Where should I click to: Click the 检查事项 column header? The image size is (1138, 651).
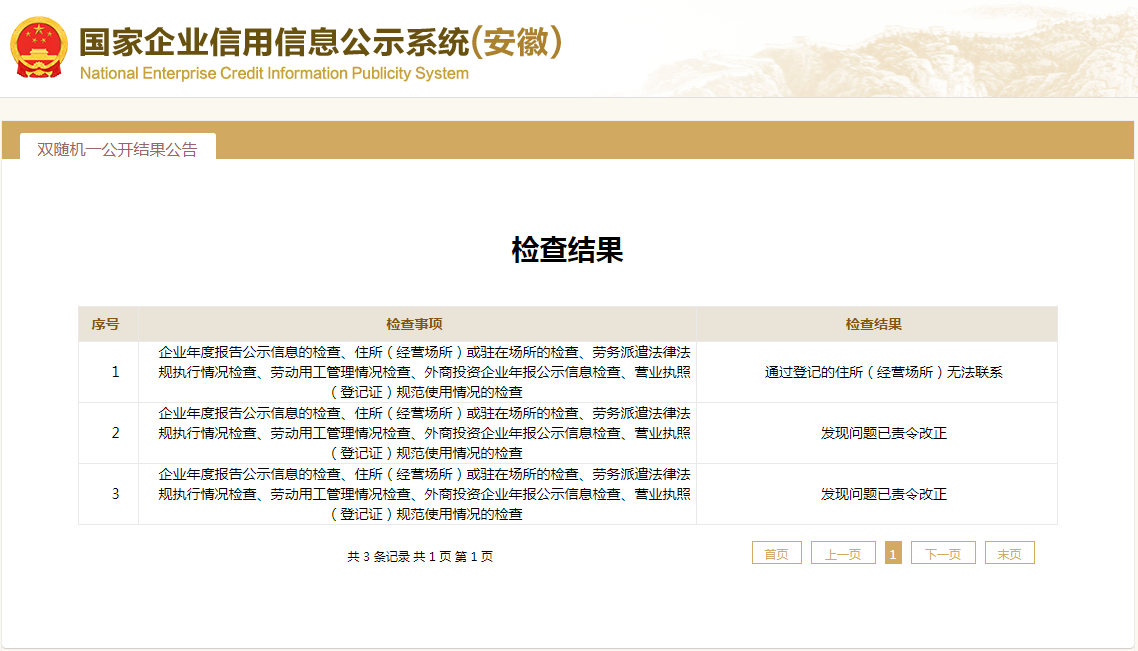(414, 324)
